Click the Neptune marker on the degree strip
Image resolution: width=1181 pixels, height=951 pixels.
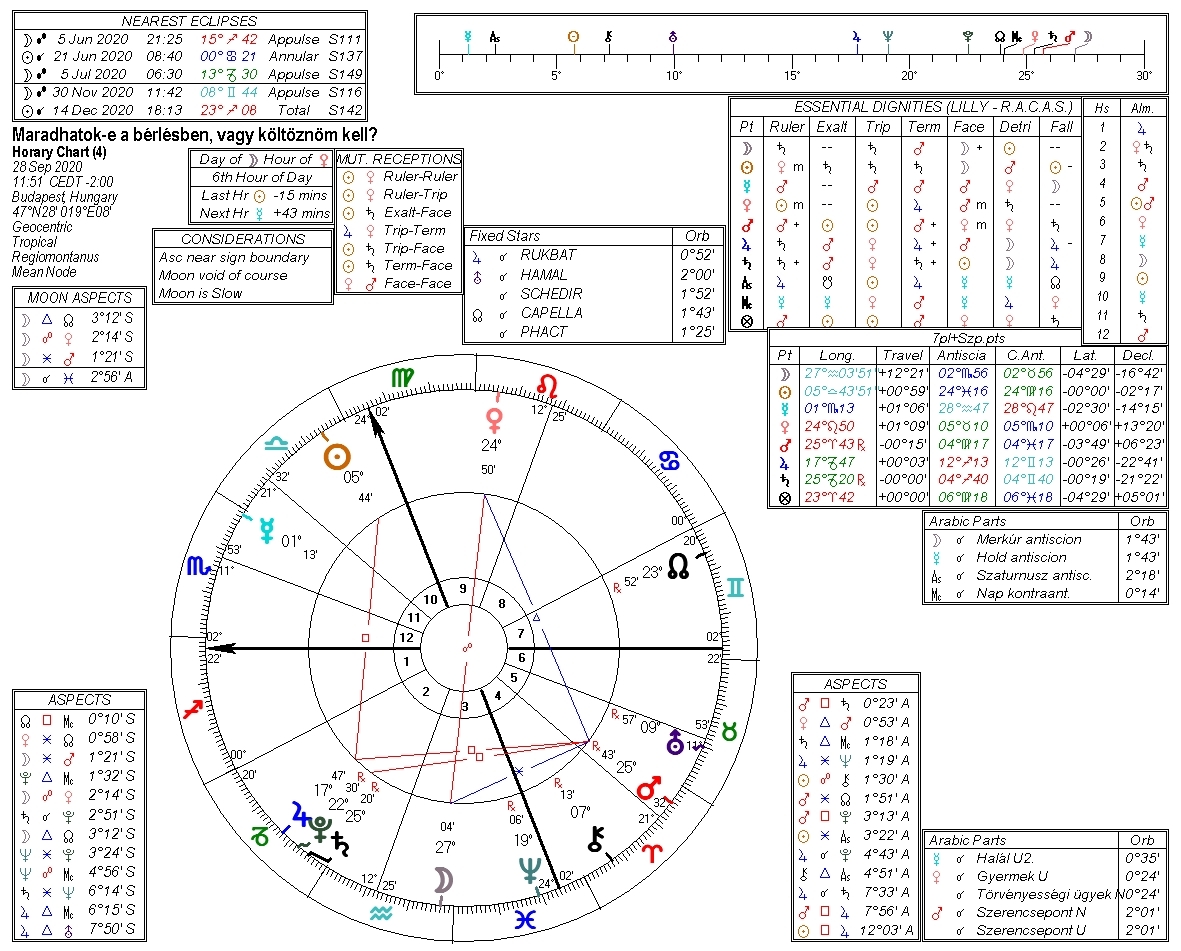pos(888,36)
